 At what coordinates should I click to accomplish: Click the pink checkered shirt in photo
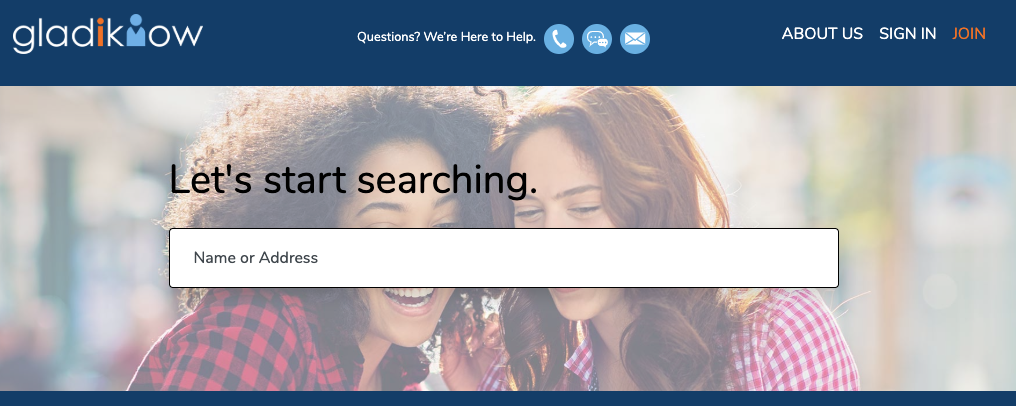pos(797,343)
